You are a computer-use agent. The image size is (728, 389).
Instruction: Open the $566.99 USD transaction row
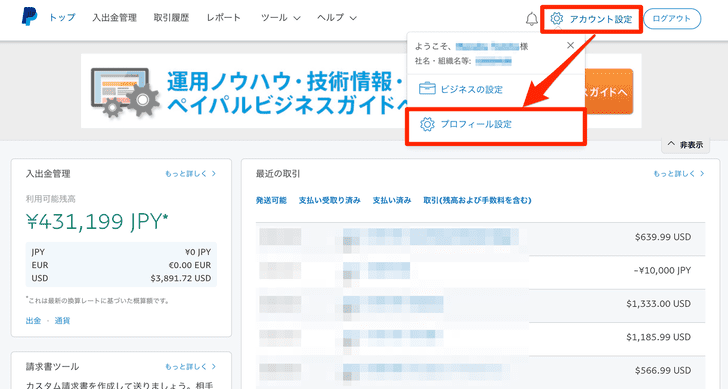pos(480,371)
